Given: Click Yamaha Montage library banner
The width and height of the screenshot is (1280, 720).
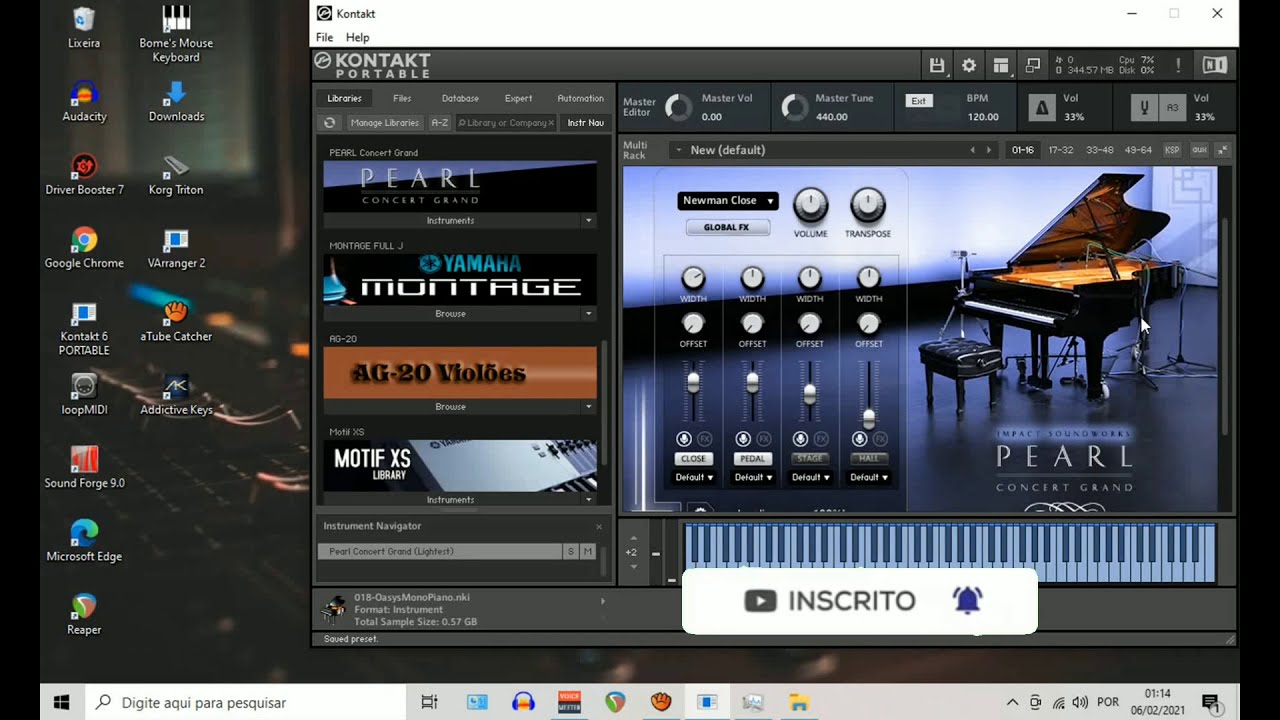Looking at the screenshot, I should coord(460,279).
